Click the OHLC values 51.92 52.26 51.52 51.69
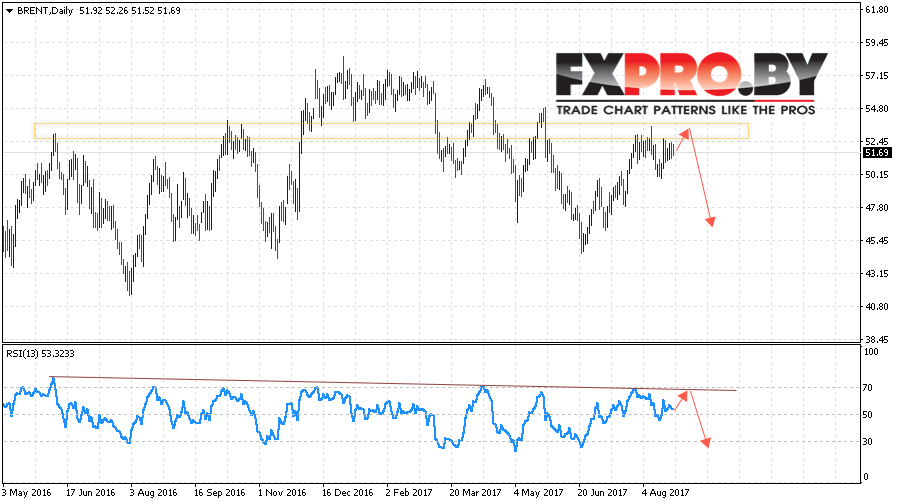The image size is (900, 504). tap(130, 10)
